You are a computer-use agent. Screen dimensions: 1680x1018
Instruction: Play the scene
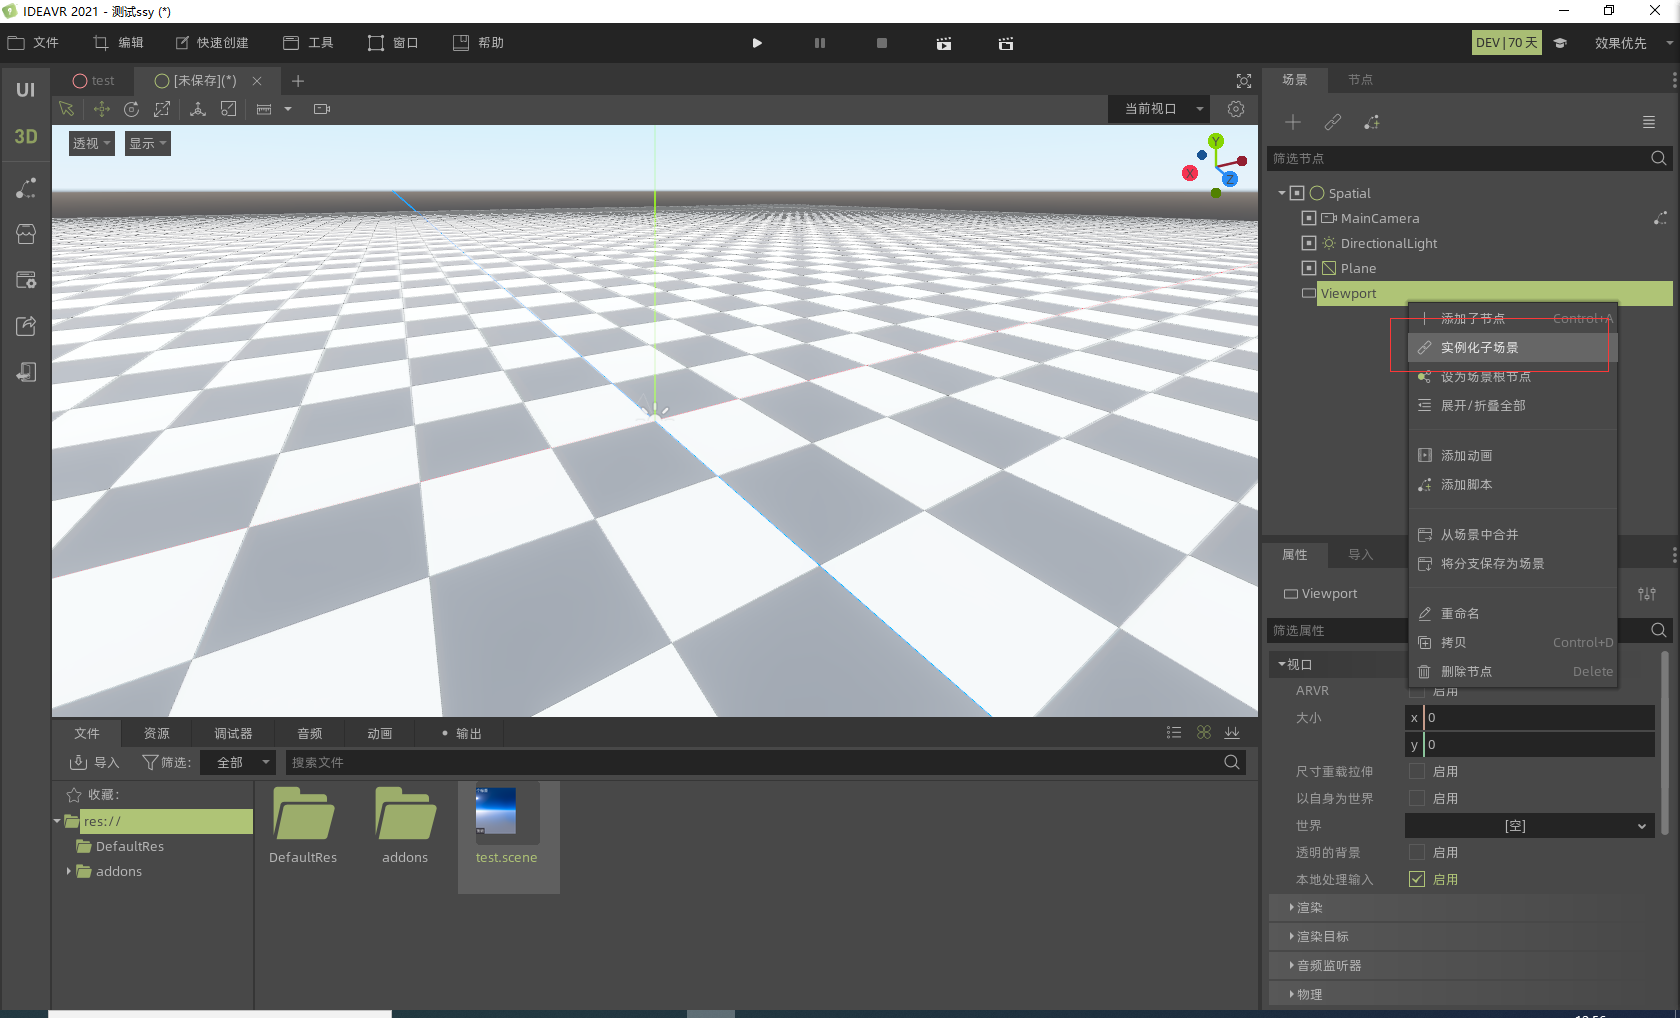(x=757, y=43)
